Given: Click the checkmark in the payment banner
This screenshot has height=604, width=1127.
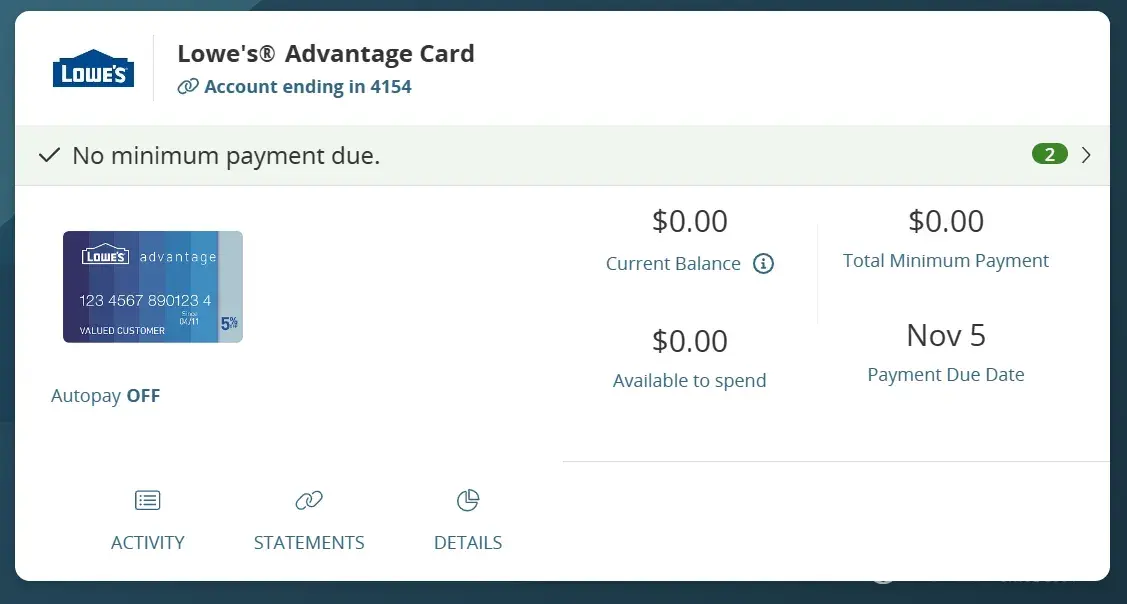Looking at the screenshot, I should click(49, 155).
